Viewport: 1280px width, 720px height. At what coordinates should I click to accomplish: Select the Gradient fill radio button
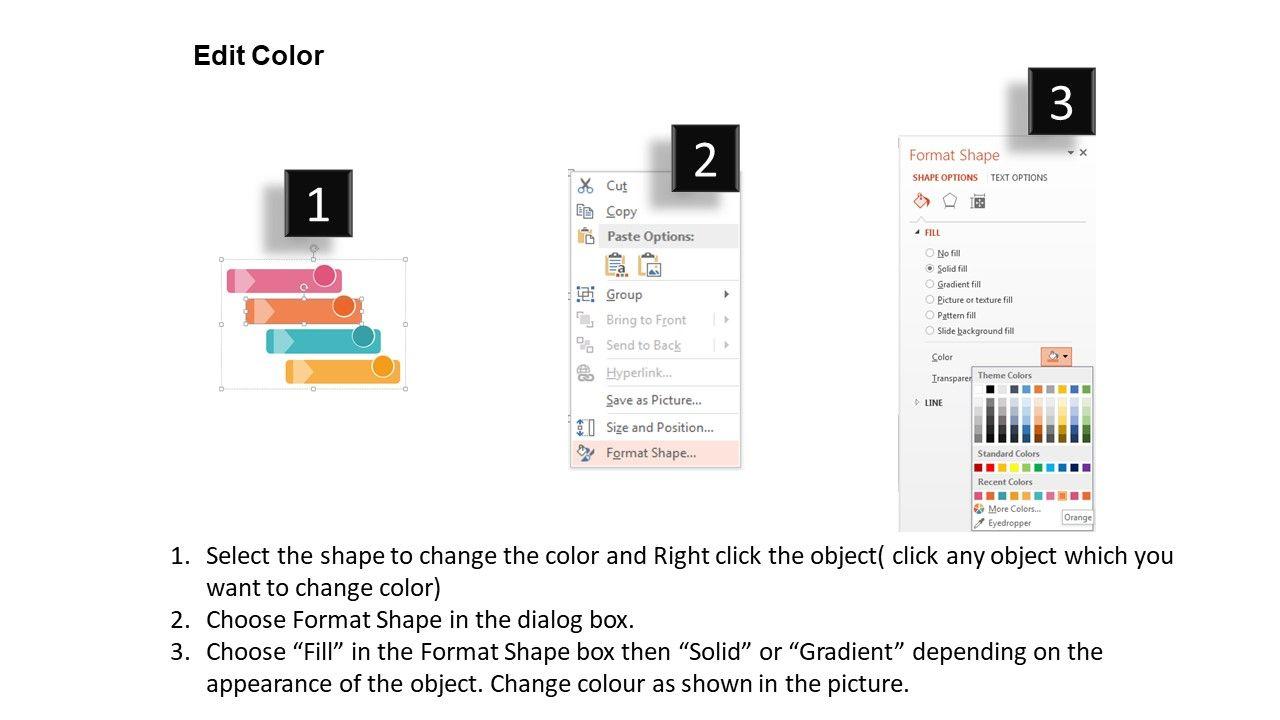click(930, 284)
